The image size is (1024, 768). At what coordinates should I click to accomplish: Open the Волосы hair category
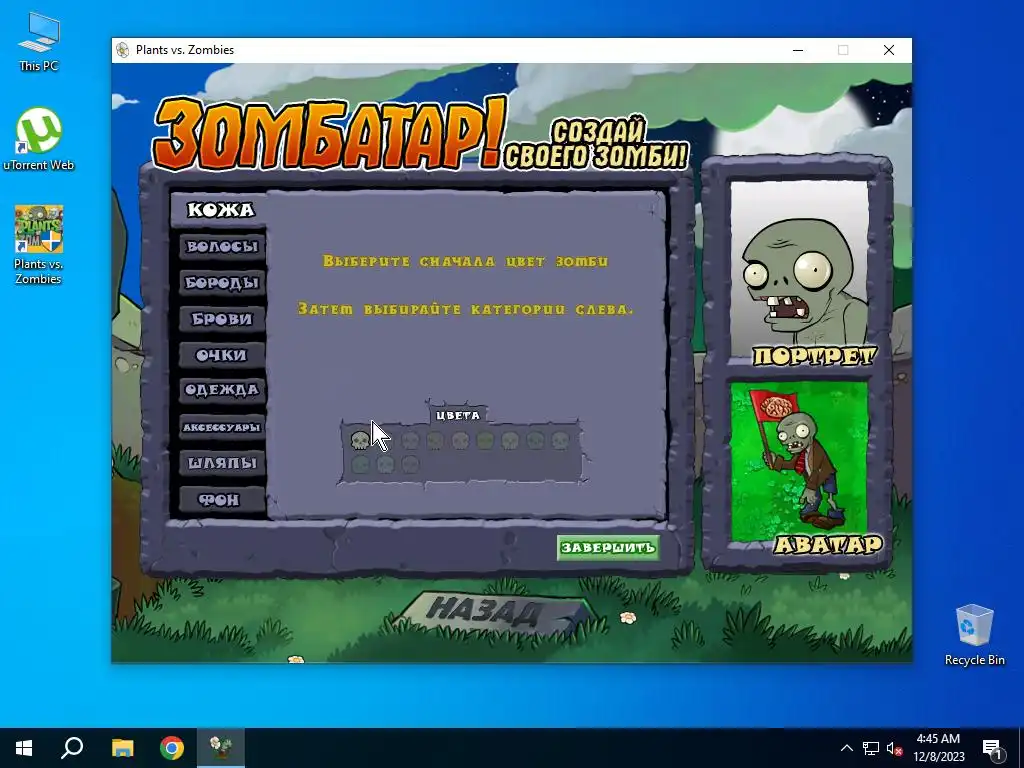pyautogui.click(x=222, y=246)
